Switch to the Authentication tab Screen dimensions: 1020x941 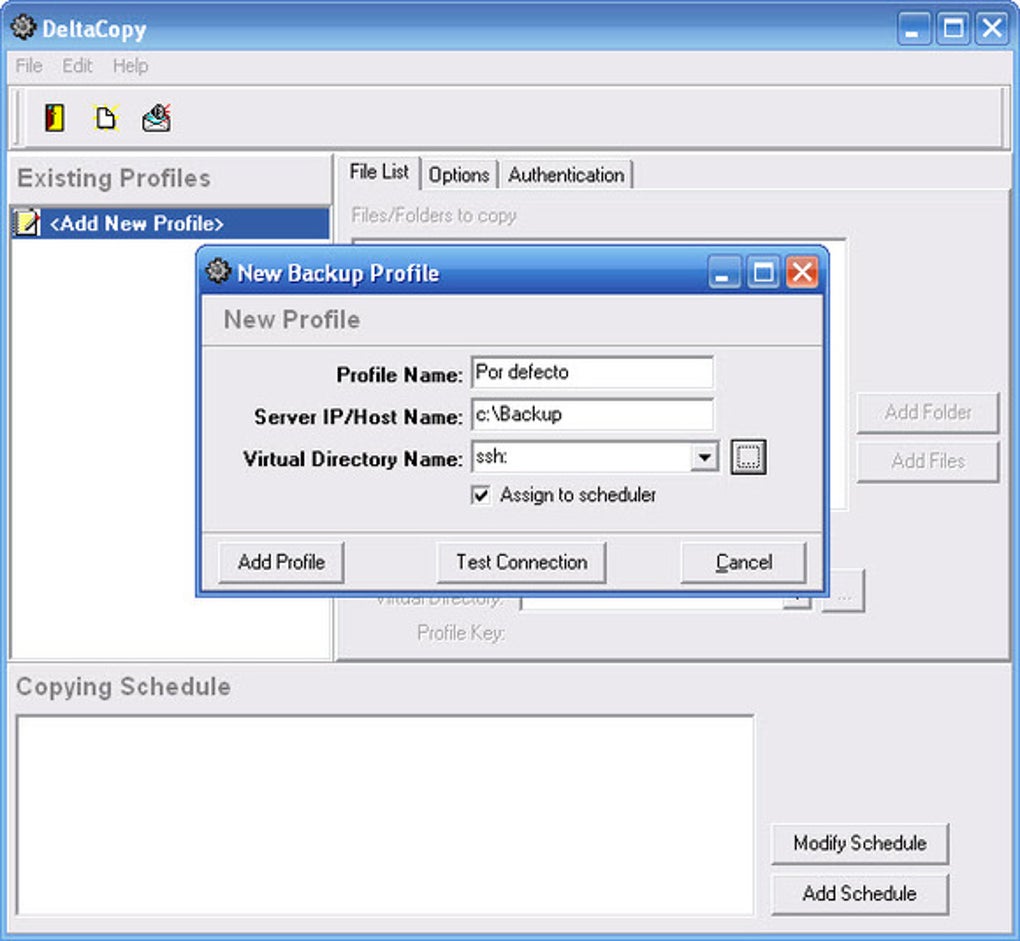pyautogui.click(x=566, y=175)
